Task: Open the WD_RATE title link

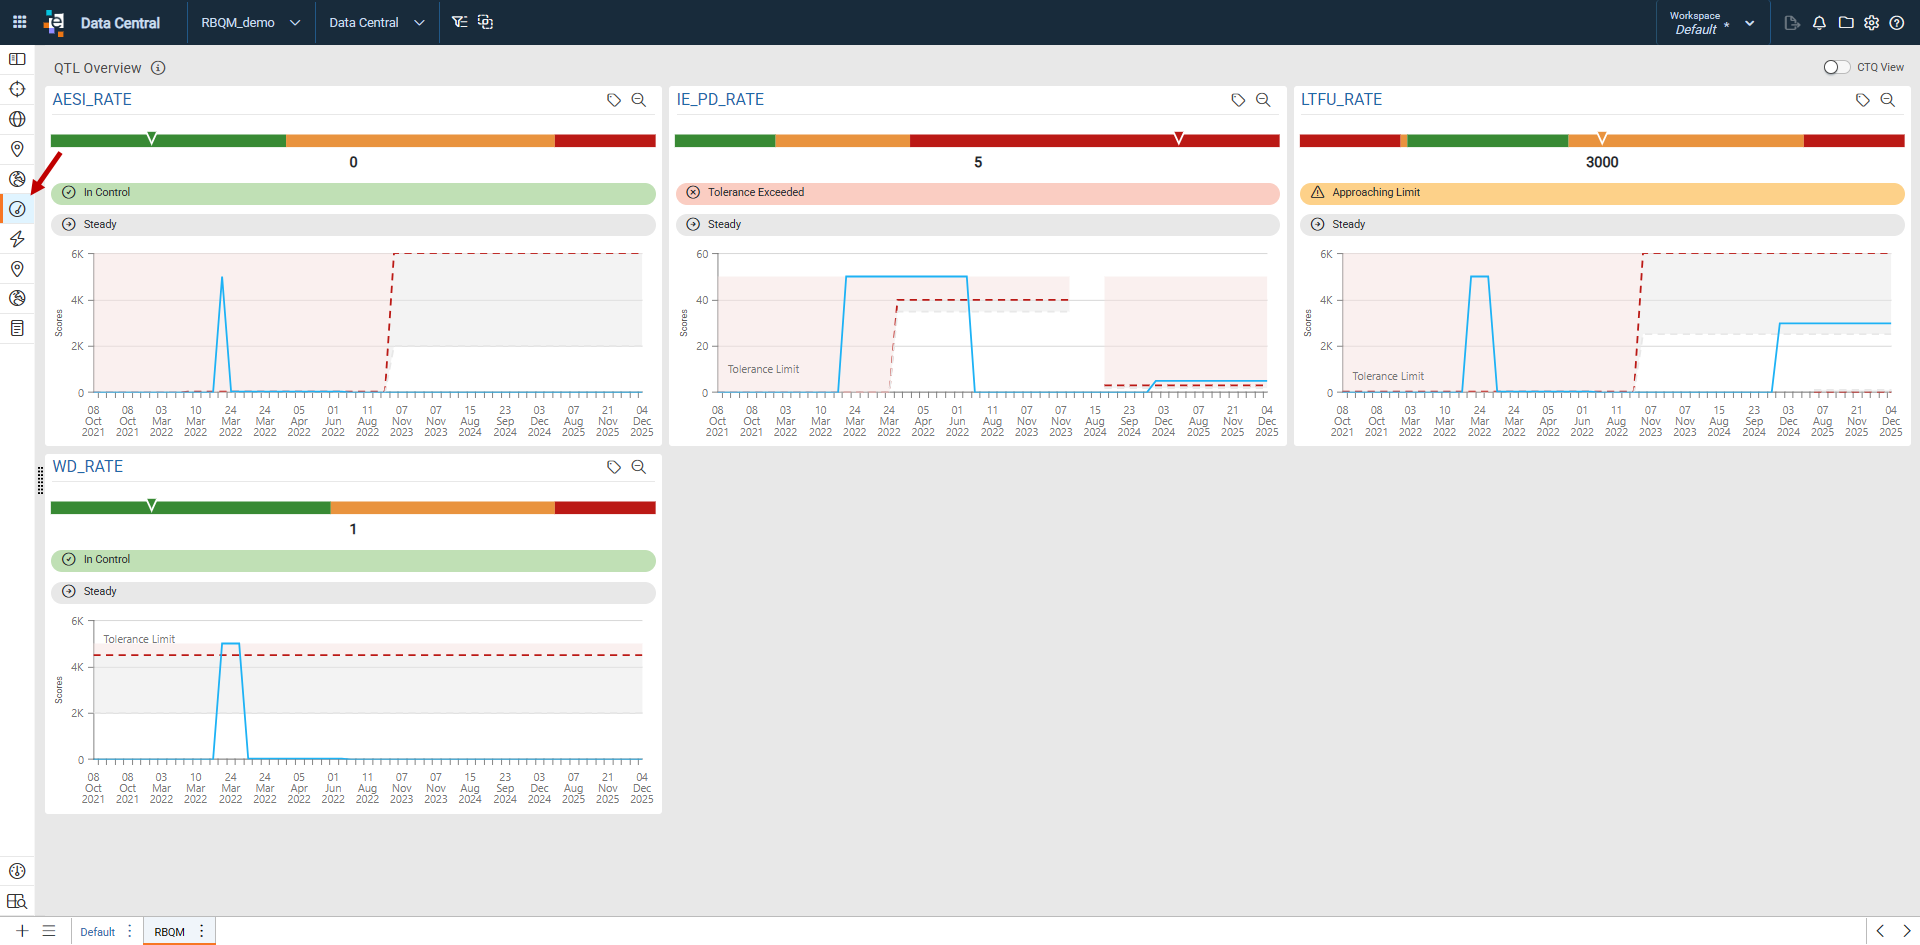Action: click(88, 467)
